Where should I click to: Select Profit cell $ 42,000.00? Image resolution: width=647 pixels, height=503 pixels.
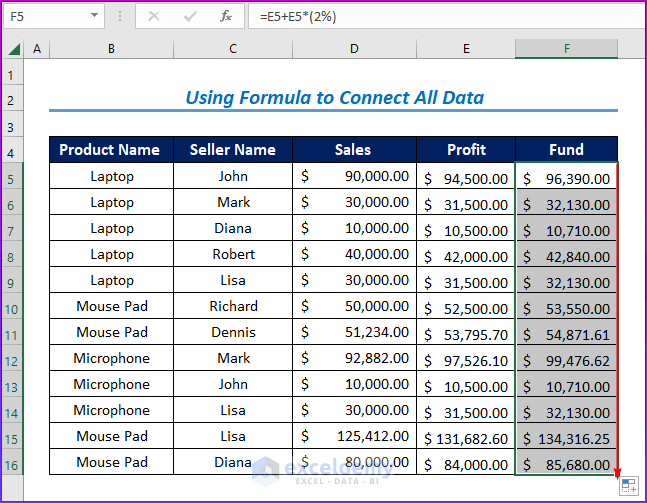(x=466, y=254)
